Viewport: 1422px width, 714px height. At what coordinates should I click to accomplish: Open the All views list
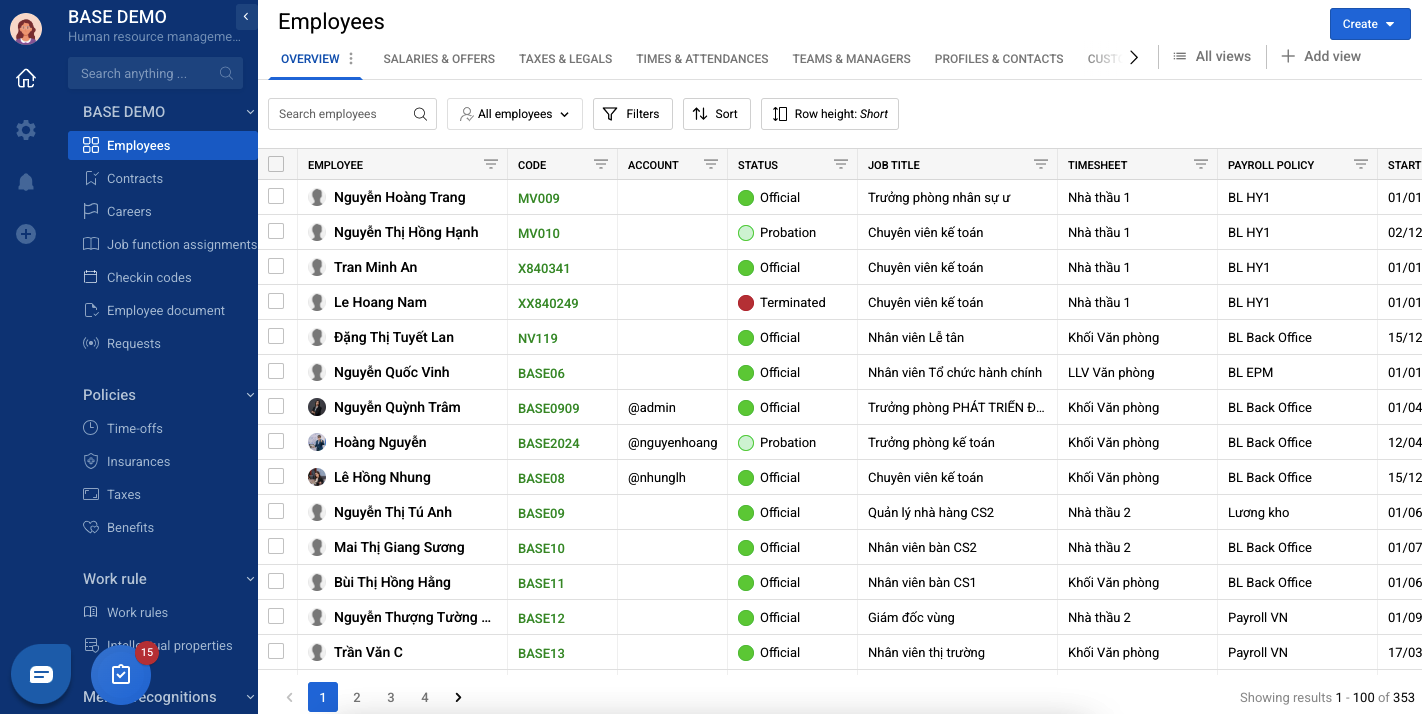[1212, 56]
